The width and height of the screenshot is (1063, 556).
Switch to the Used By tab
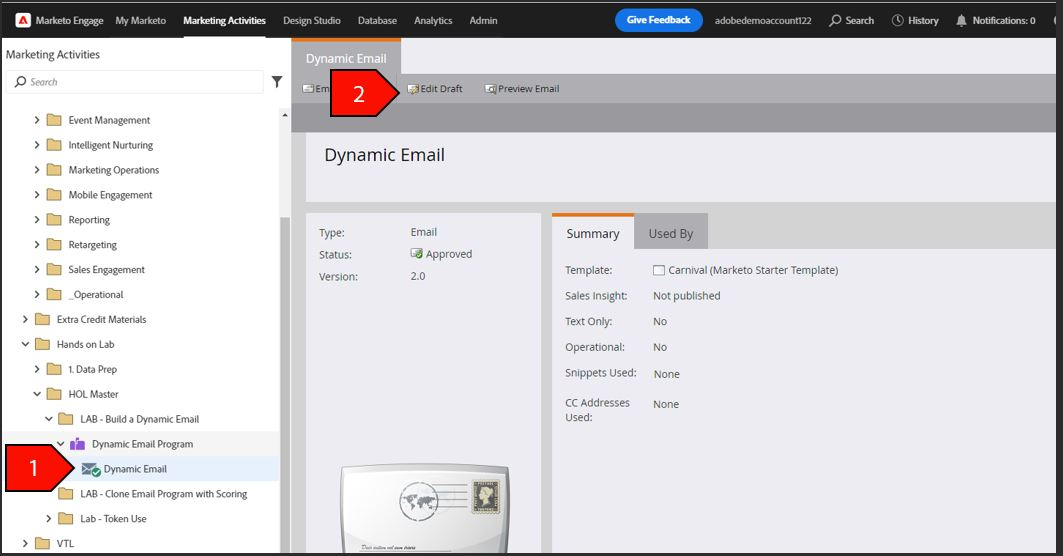(670, 233)
